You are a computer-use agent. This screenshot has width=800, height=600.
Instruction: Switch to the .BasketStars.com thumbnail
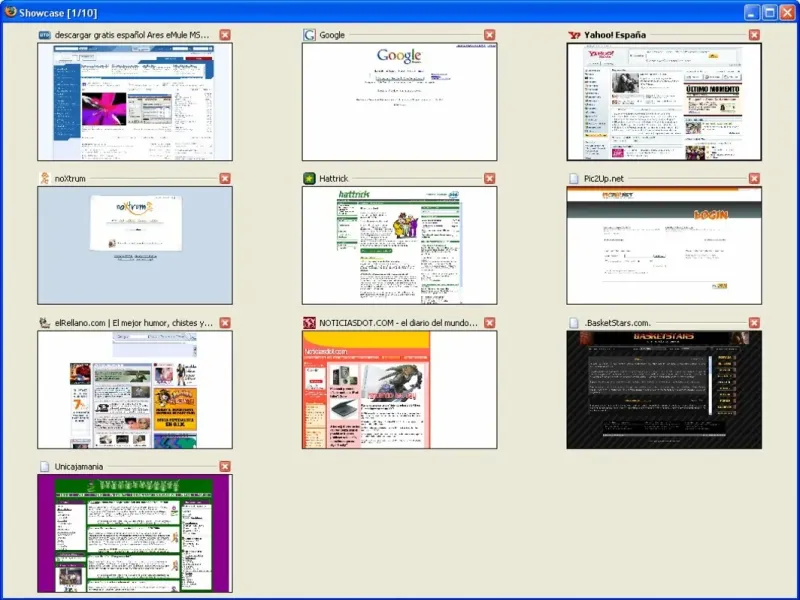tap(664, 389)
